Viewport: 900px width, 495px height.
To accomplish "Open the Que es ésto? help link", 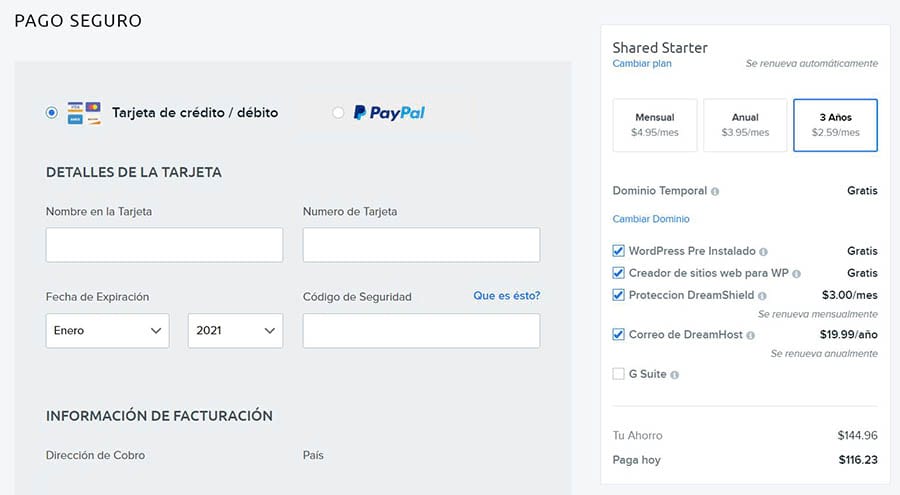I will pyautogui.click(x=506, y=296).
